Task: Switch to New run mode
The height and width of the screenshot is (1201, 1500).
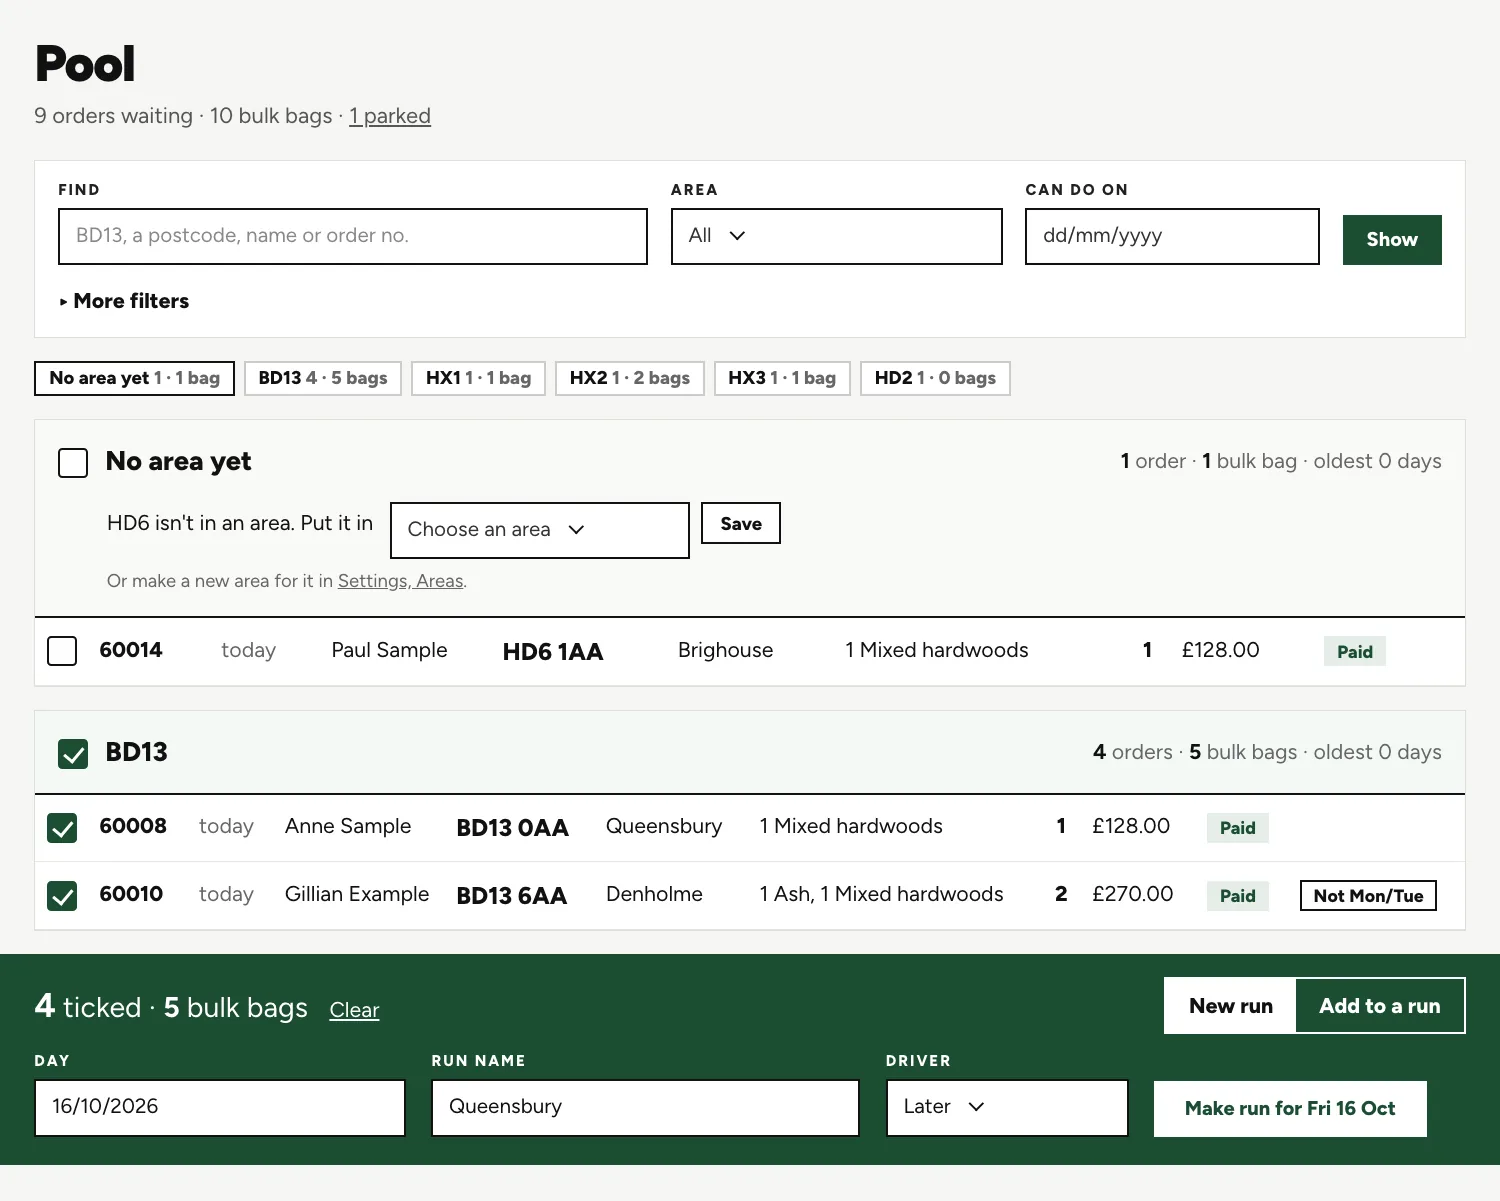Action: point(1231,1006)
